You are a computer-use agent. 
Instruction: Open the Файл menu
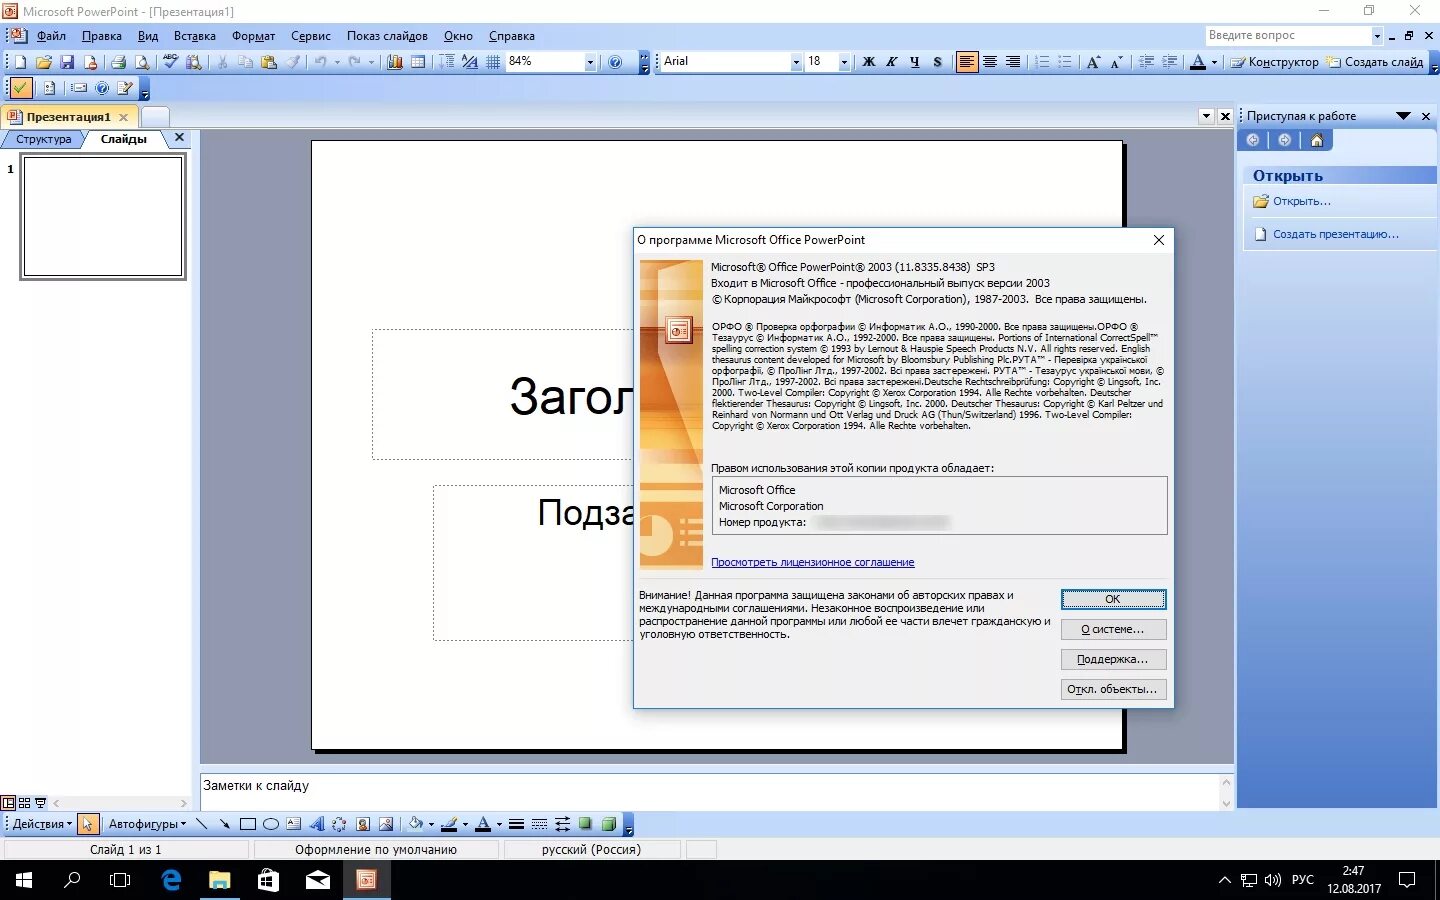[x=51, y=36]
